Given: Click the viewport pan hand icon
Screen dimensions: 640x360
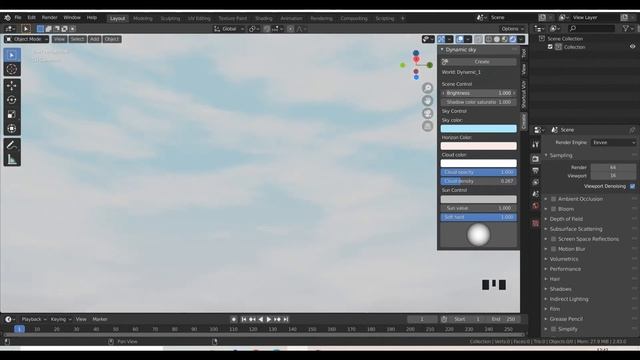Looking at the screenshot, I should point(427,100).
